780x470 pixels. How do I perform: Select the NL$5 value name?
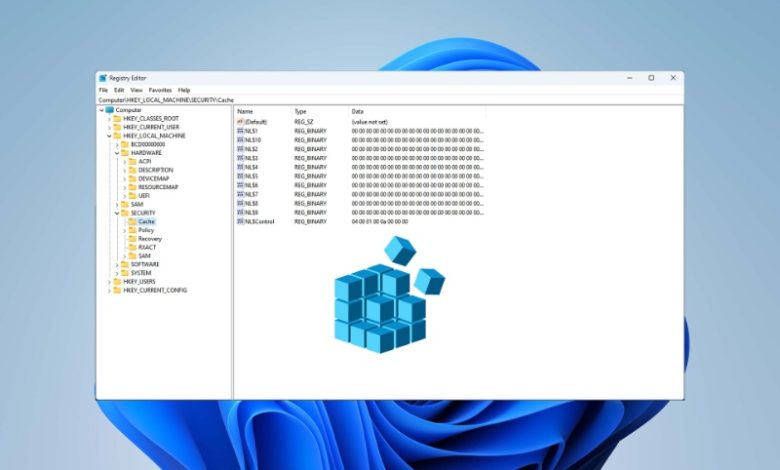click(251, 176)
